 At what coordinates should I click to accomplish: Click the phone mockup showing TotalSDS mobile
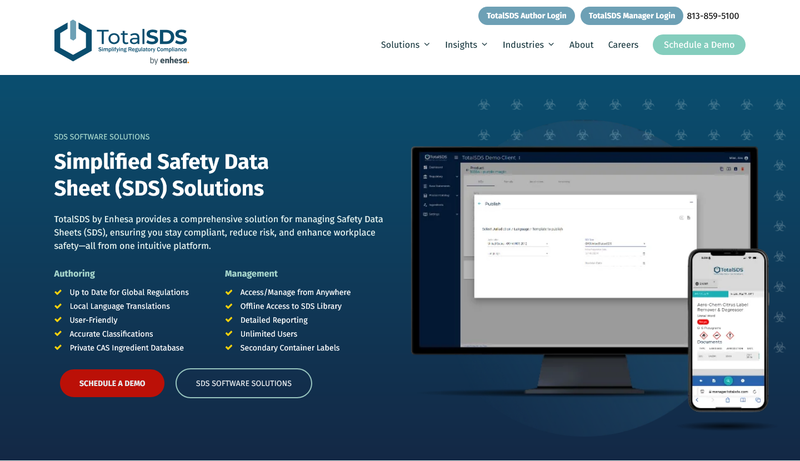pos(728,329)
